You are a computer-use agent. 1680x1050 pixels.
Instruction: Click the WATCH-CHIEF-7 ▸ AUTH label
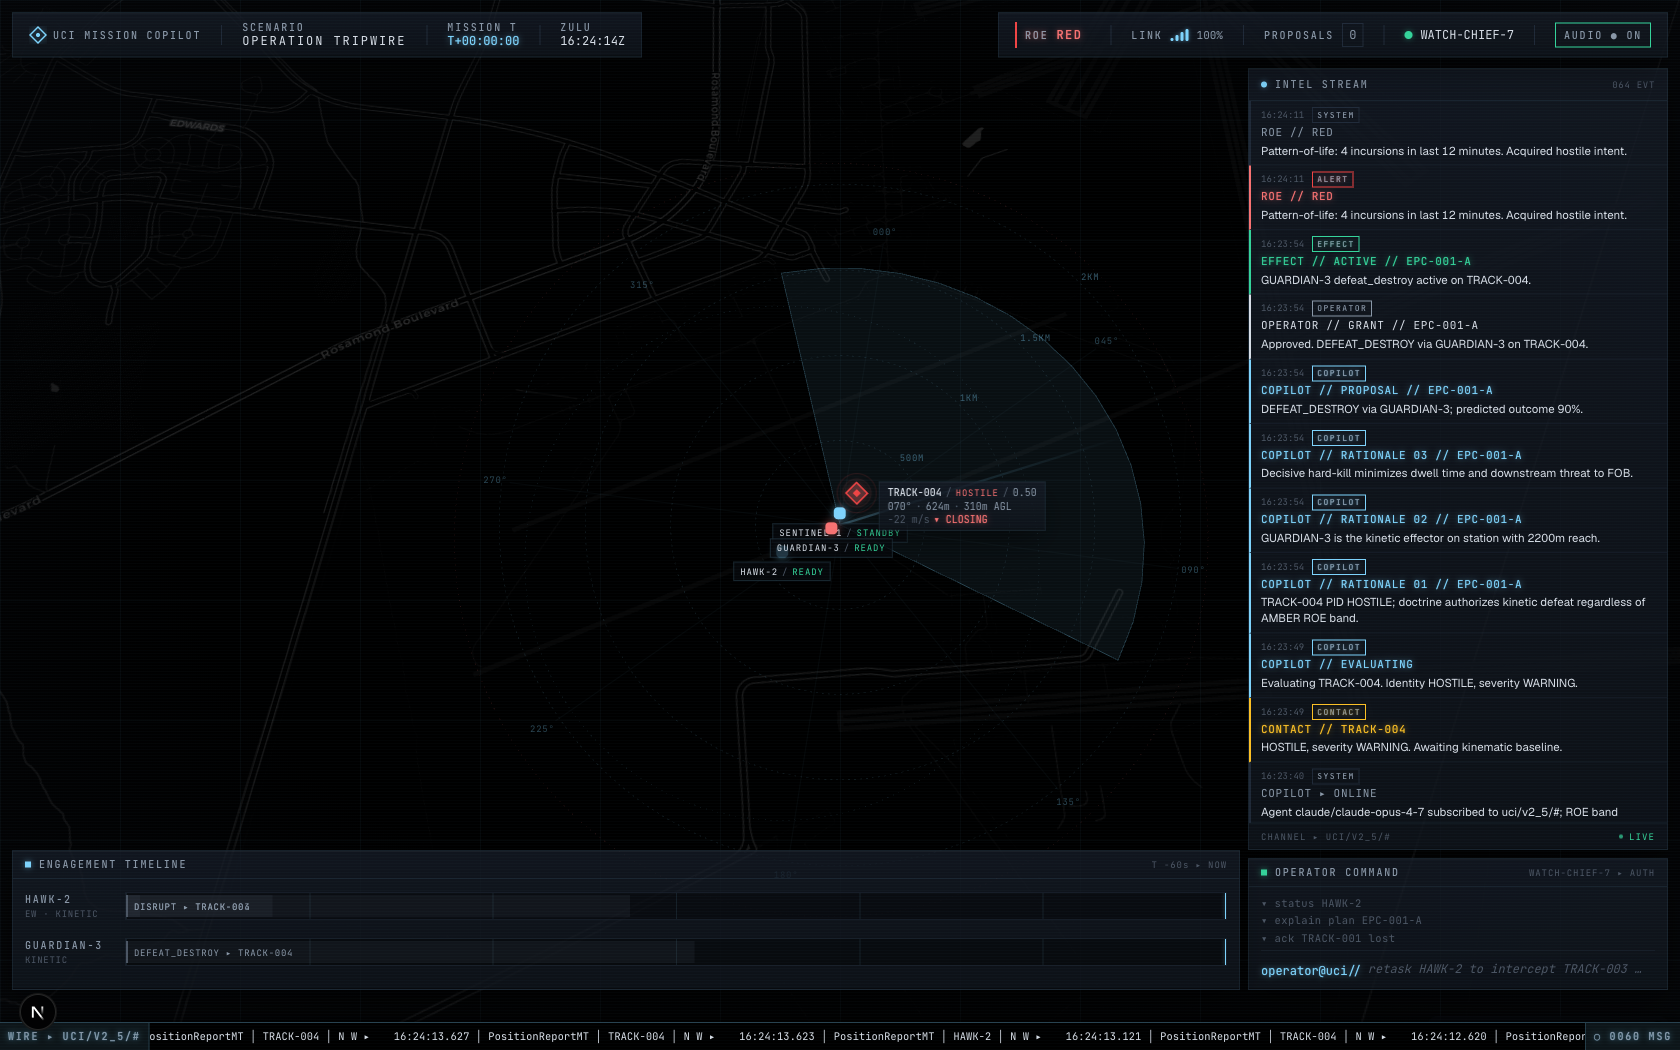[x=1591, y=873]
